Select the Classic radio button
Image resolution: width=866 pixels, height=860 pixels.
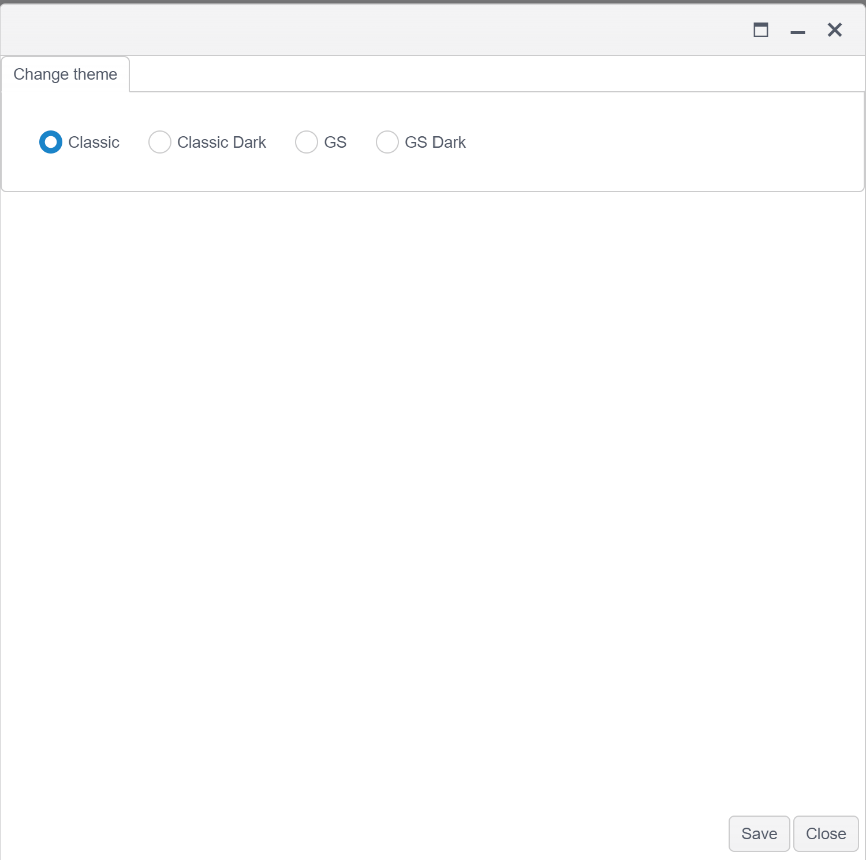[x=51, y=142]
